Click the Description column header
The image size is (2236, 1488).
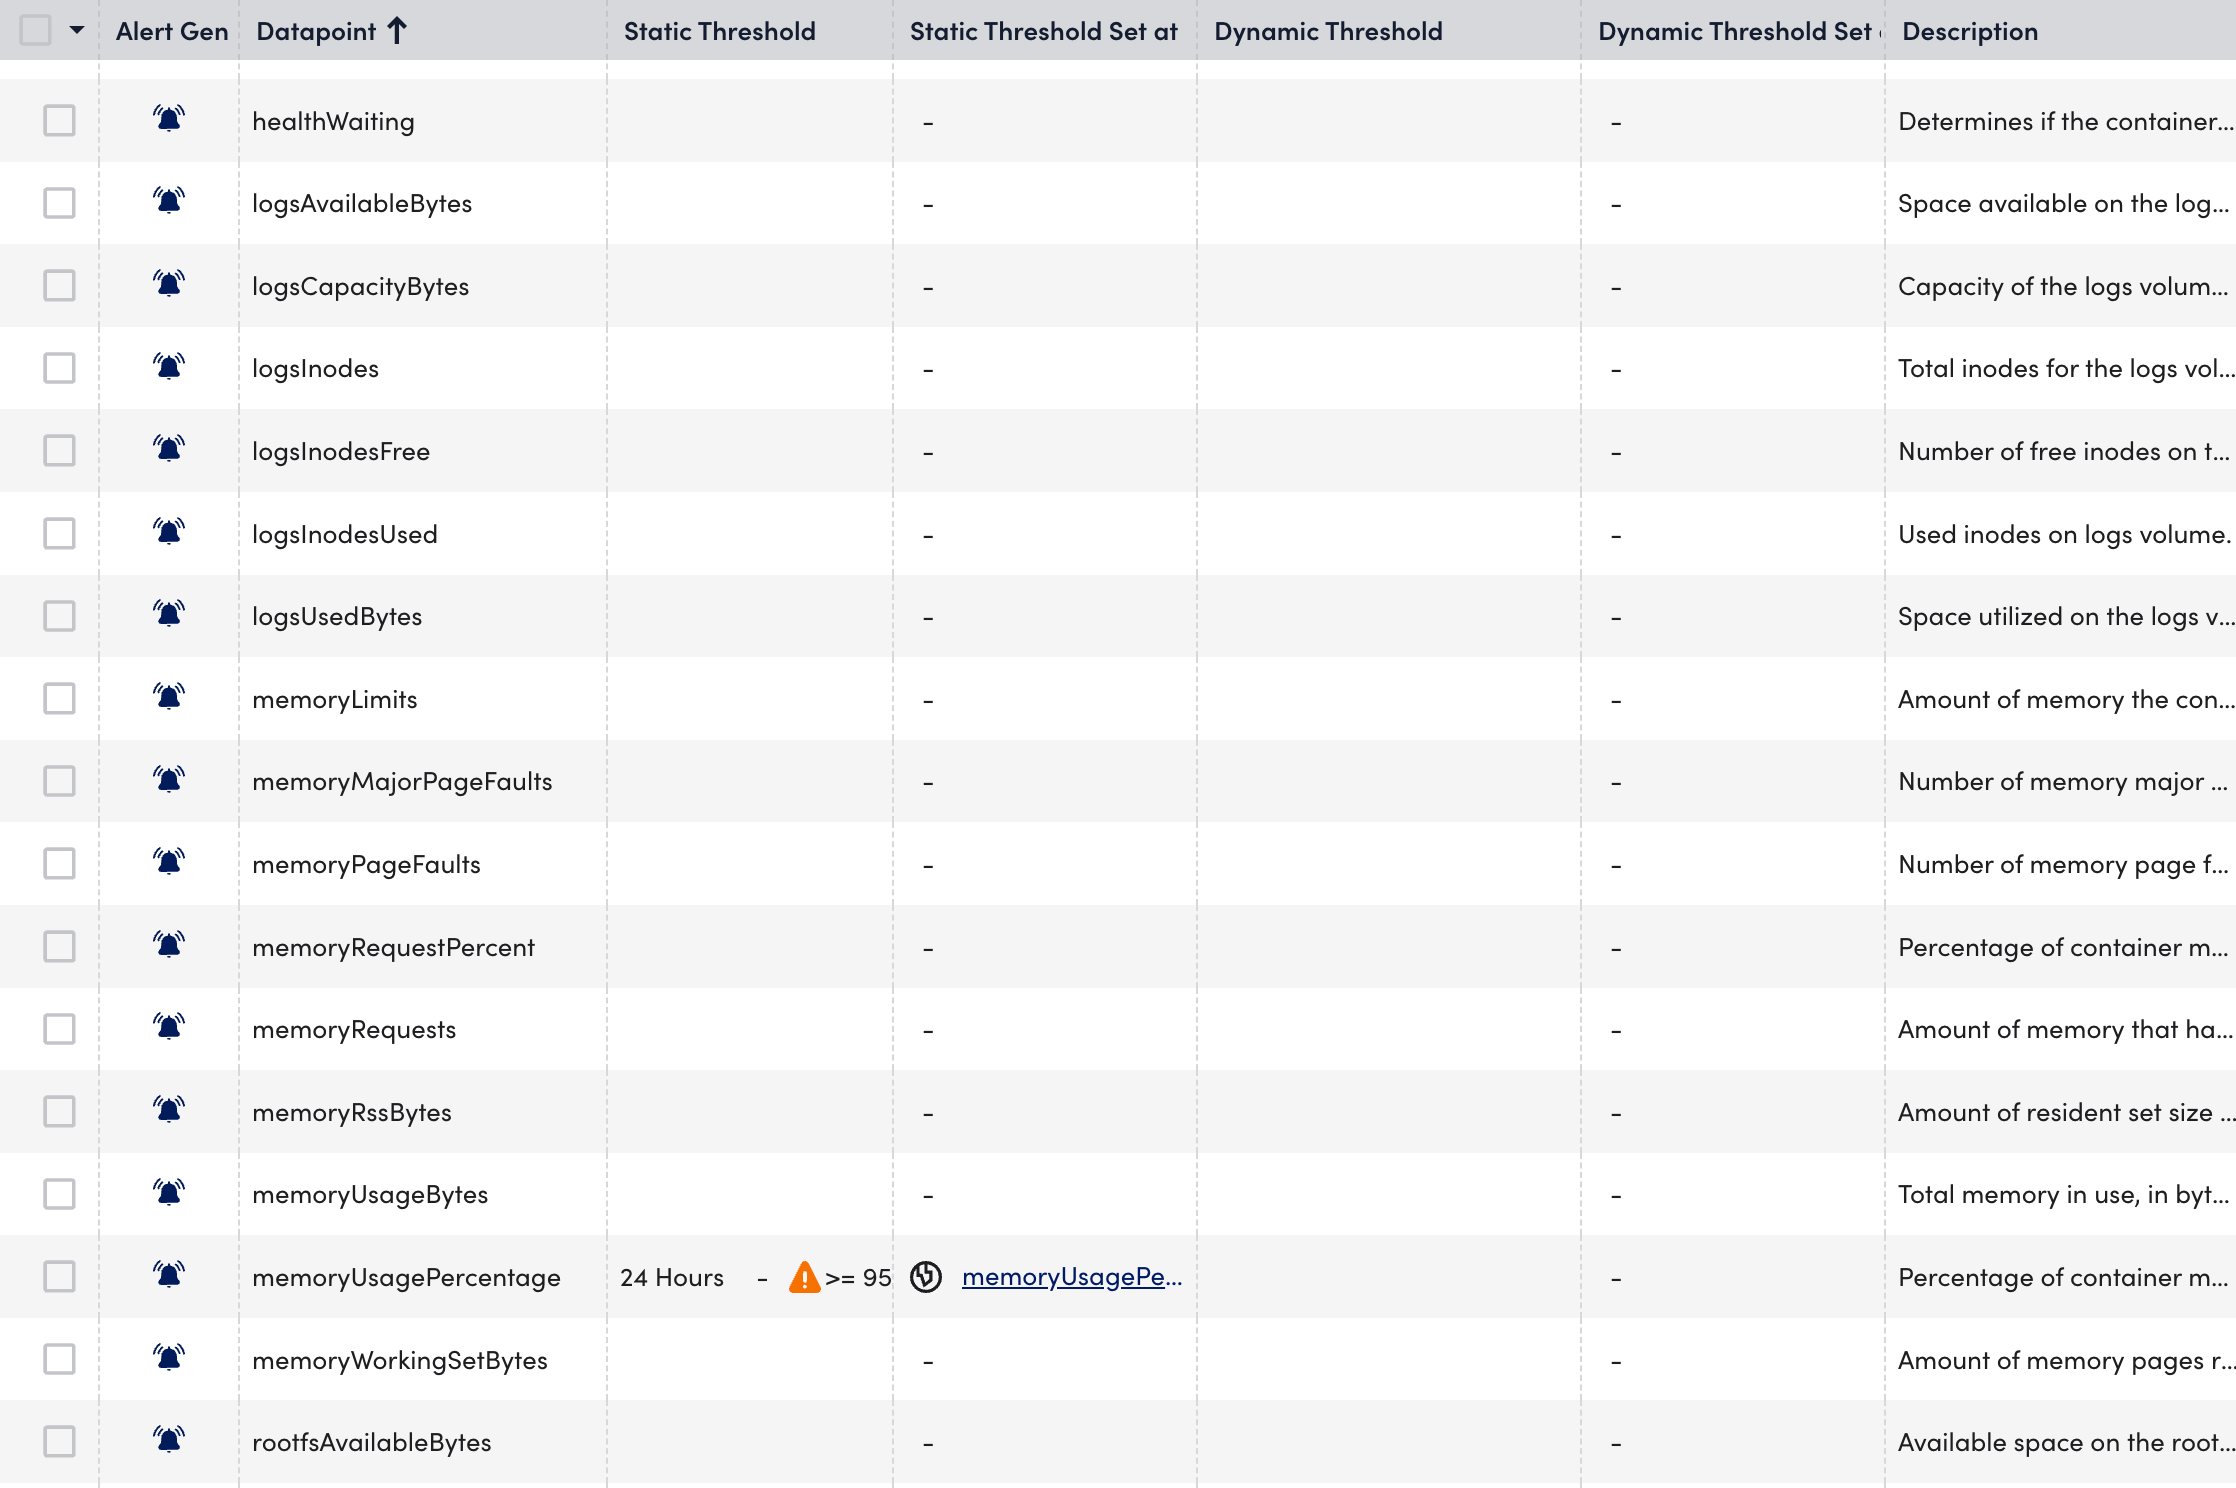1970,31
